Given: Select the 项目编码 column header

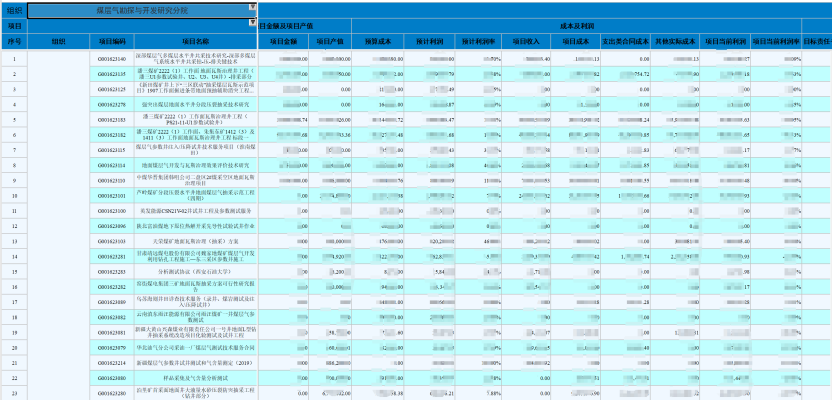Looking at the screenshot, I should (111, 42).
